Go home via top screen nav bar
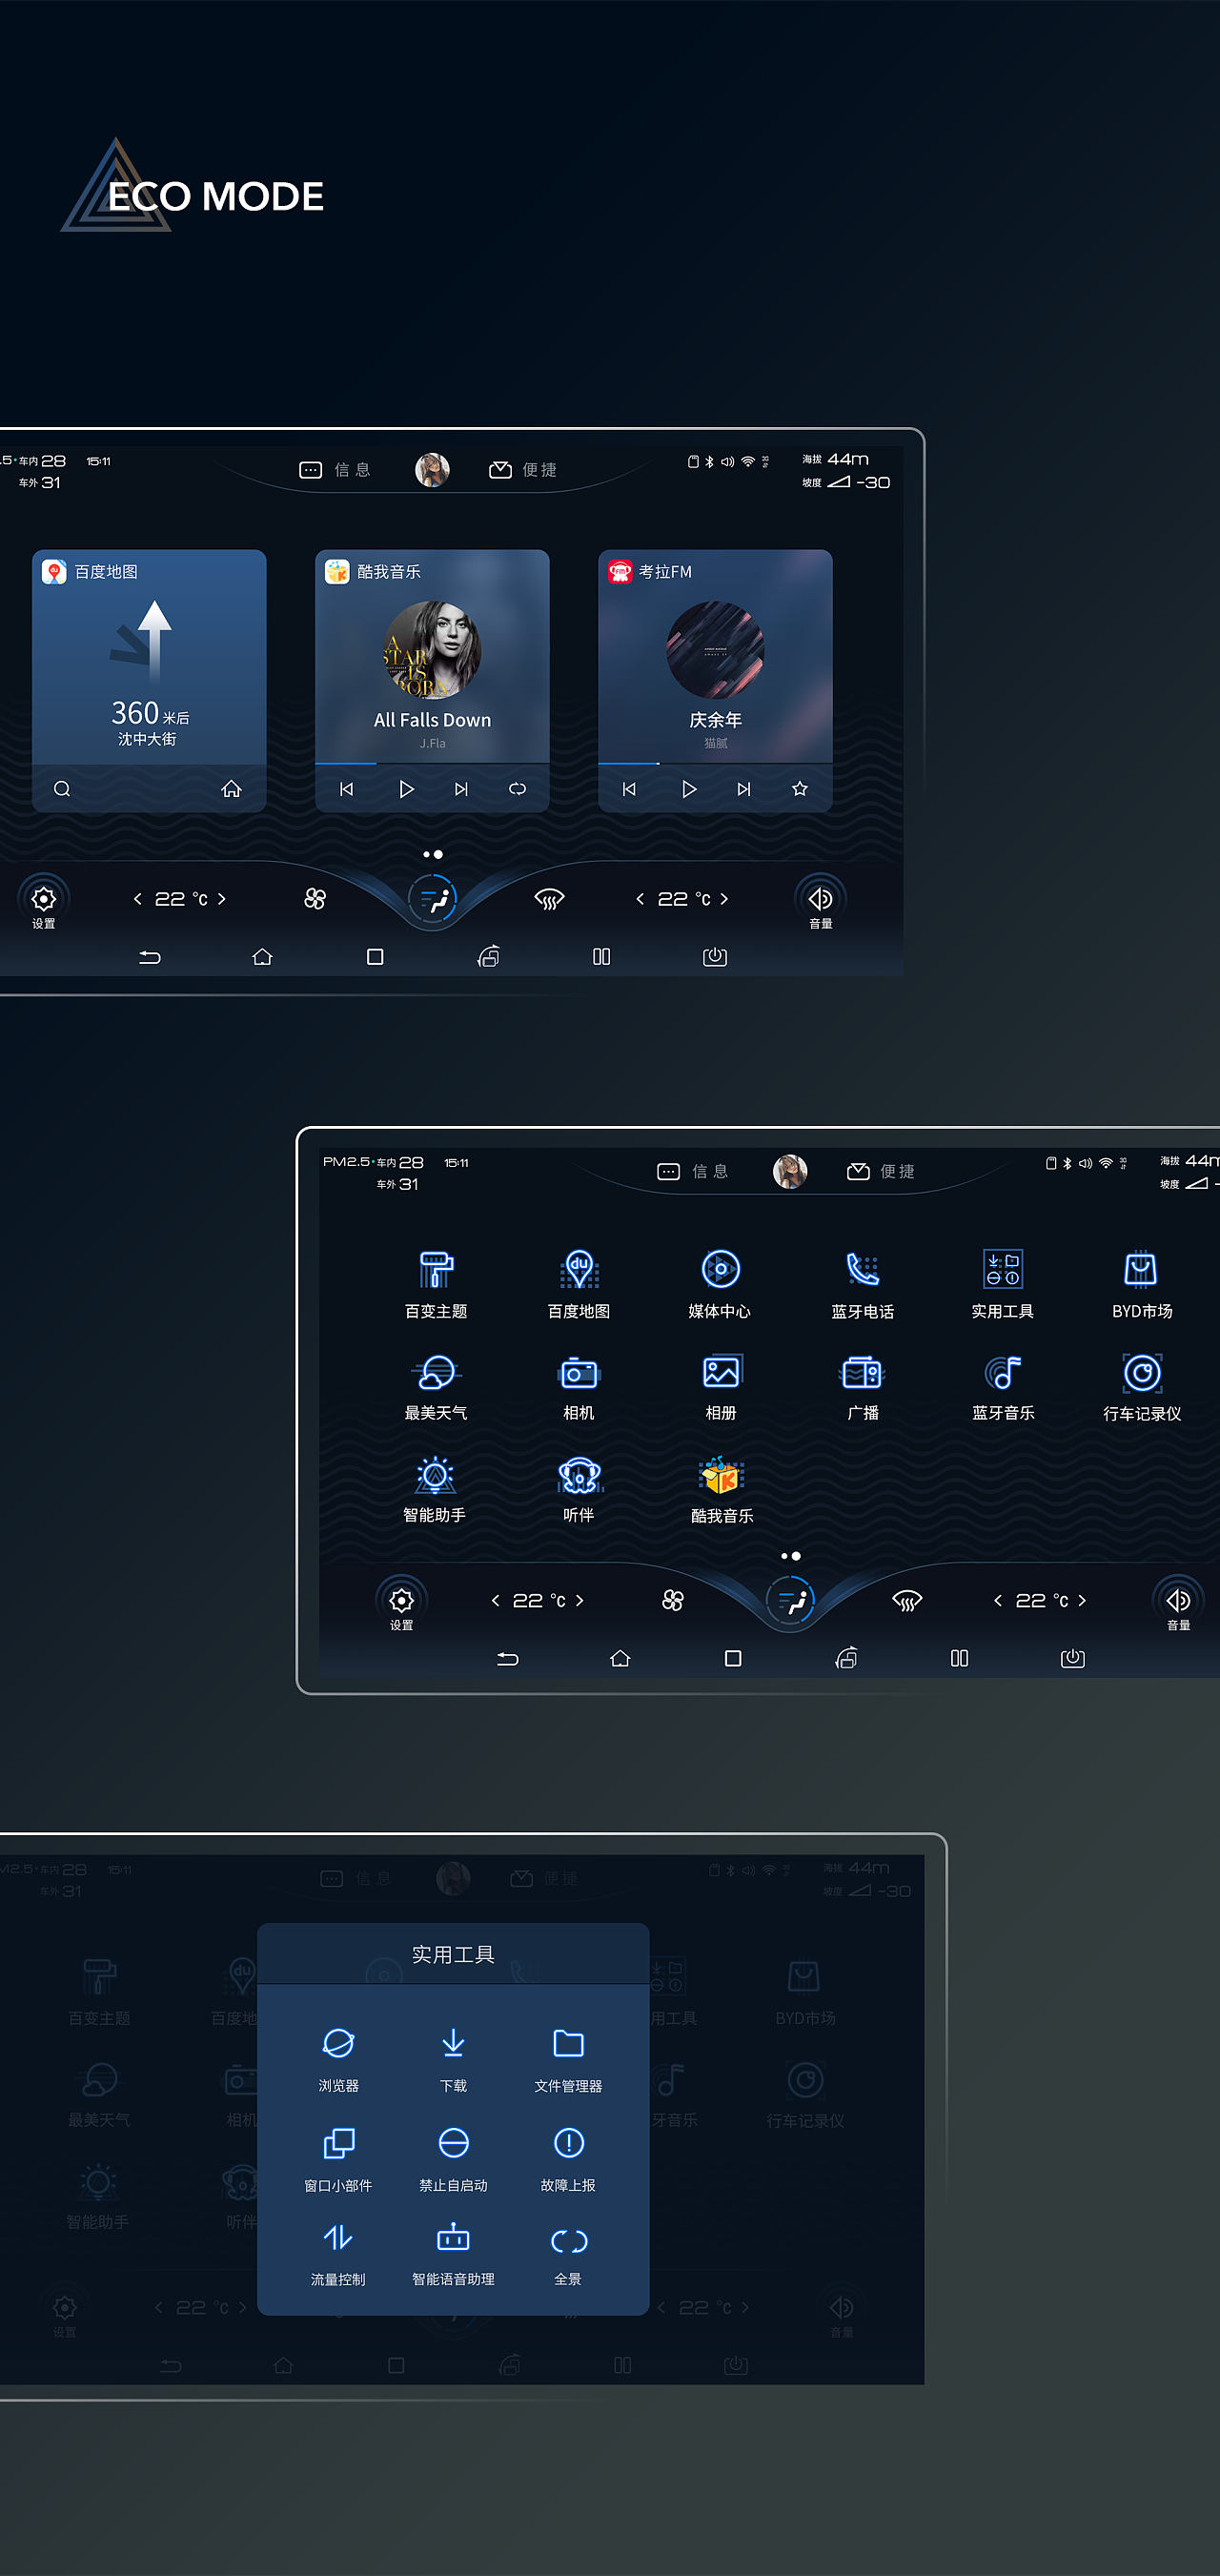1220x2576 pixels. click(262, 957)
